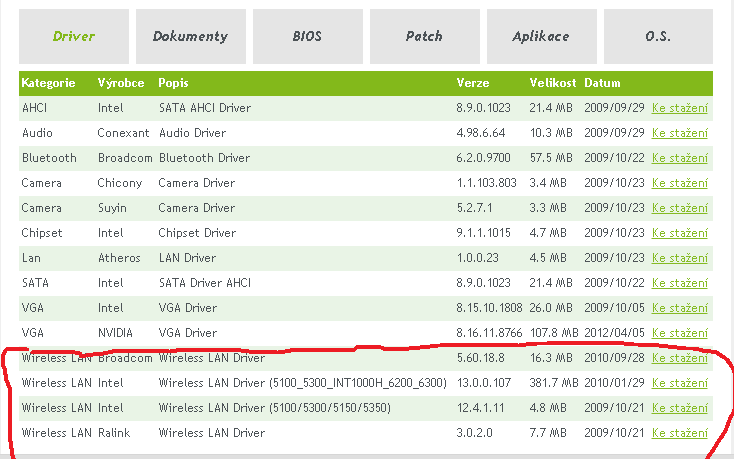Download Intel Wireless LAN Driver (5100/5300/5150/5350)
This screenshot has width=734, height=459.
(x=679, y=408)
